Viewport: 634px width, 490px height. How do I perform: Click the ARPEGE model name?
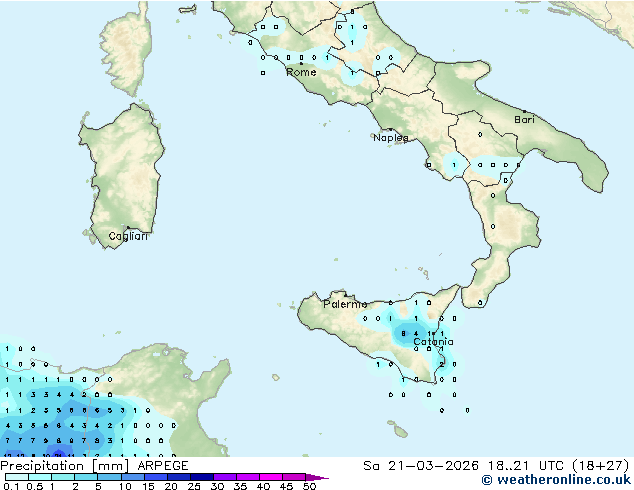click(x=163, y=466)
